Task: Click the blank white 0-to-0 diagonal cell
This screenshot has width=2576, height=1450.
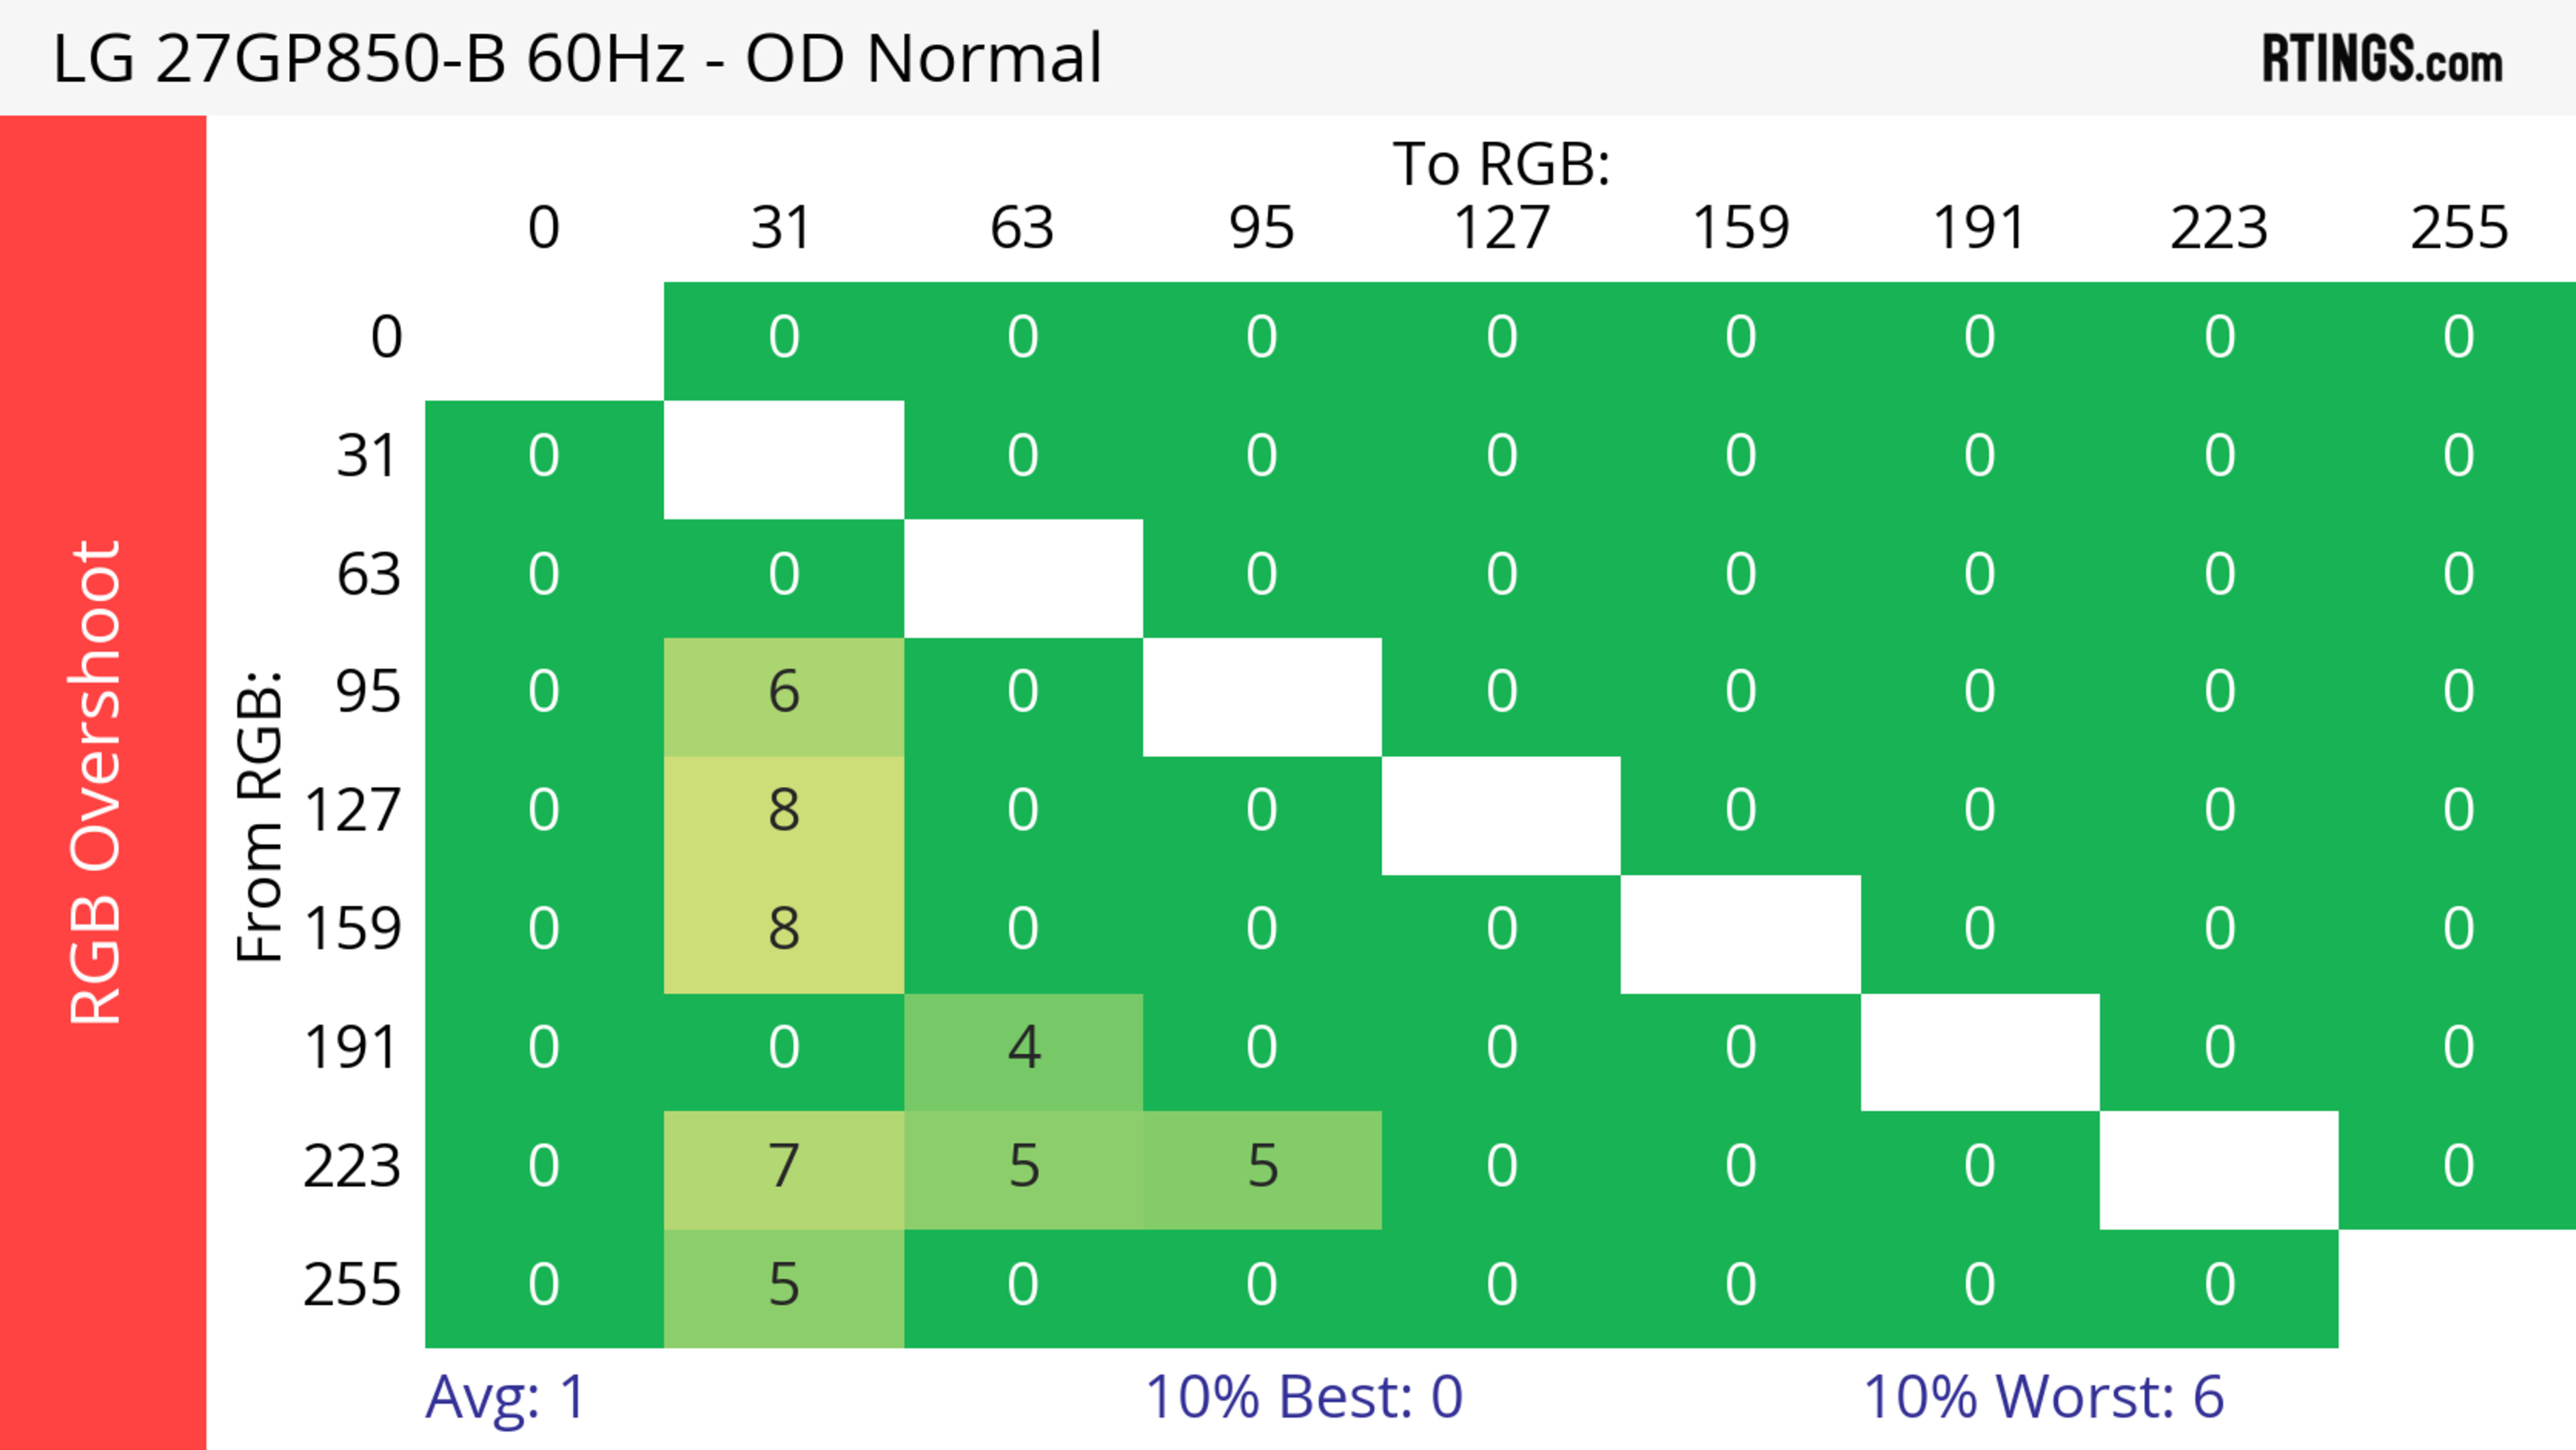Action: (544, 340)
